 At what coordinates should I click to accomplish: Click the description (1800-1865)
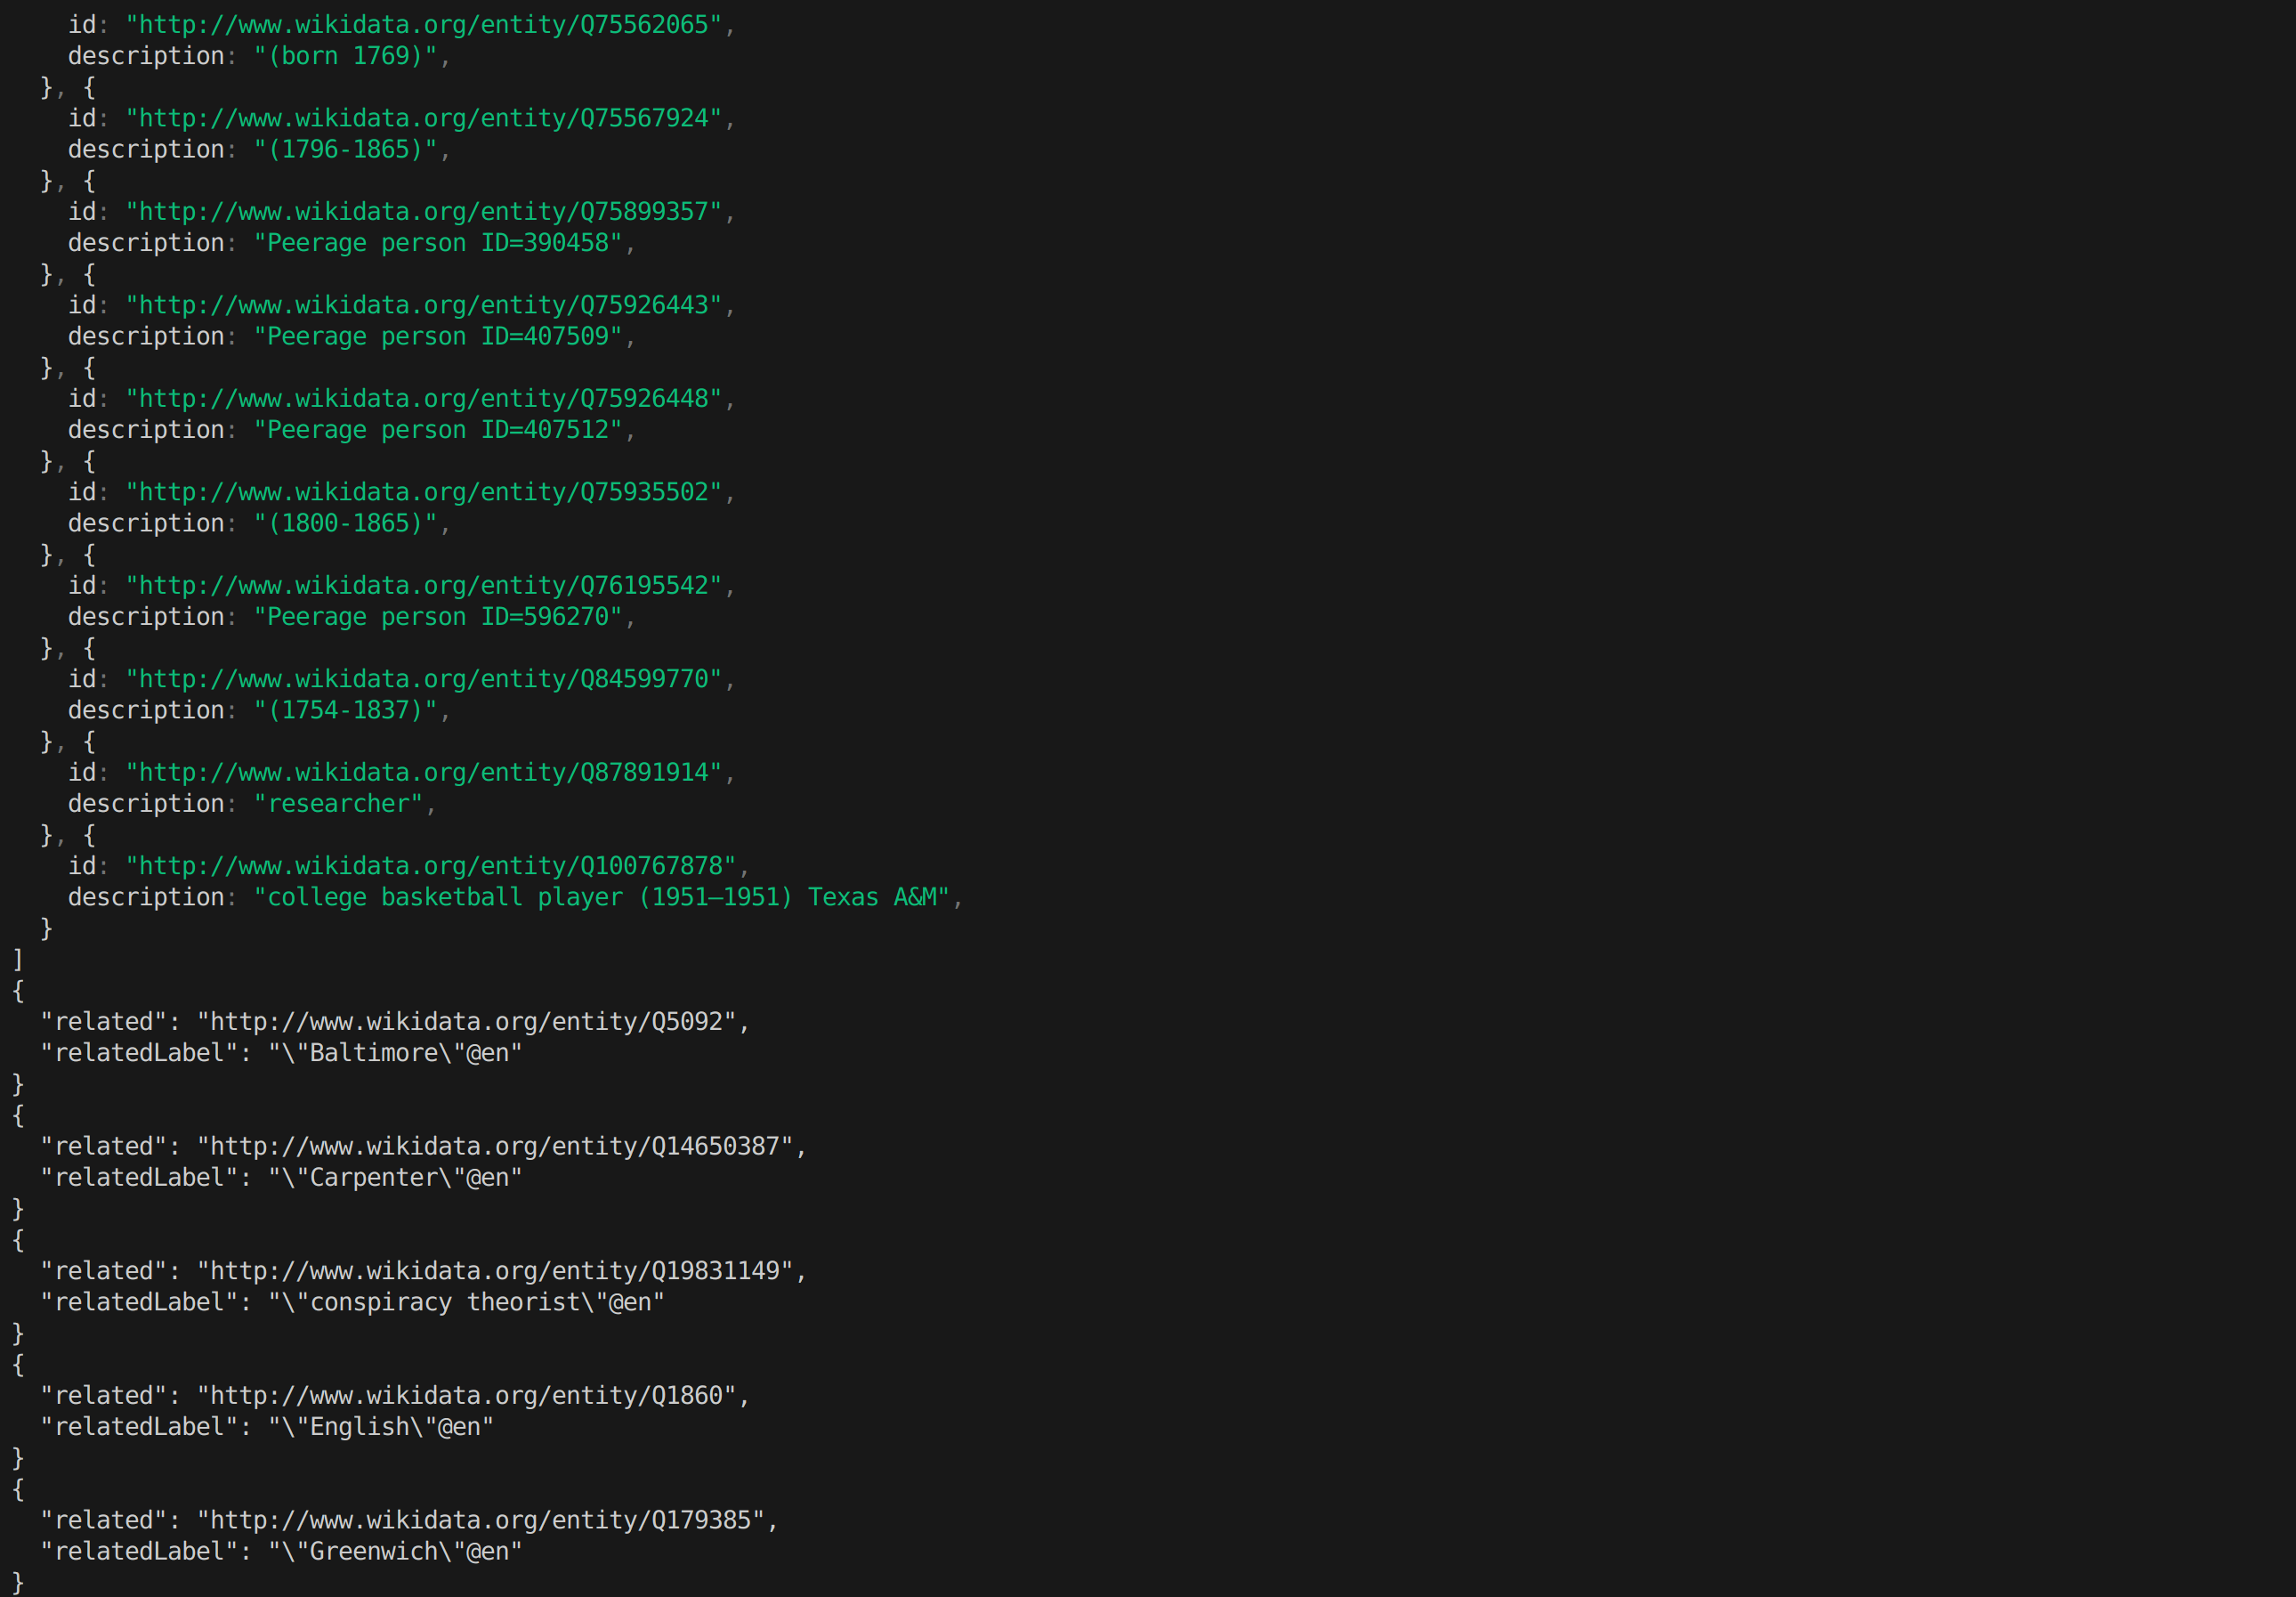click(x=345, y=523)
